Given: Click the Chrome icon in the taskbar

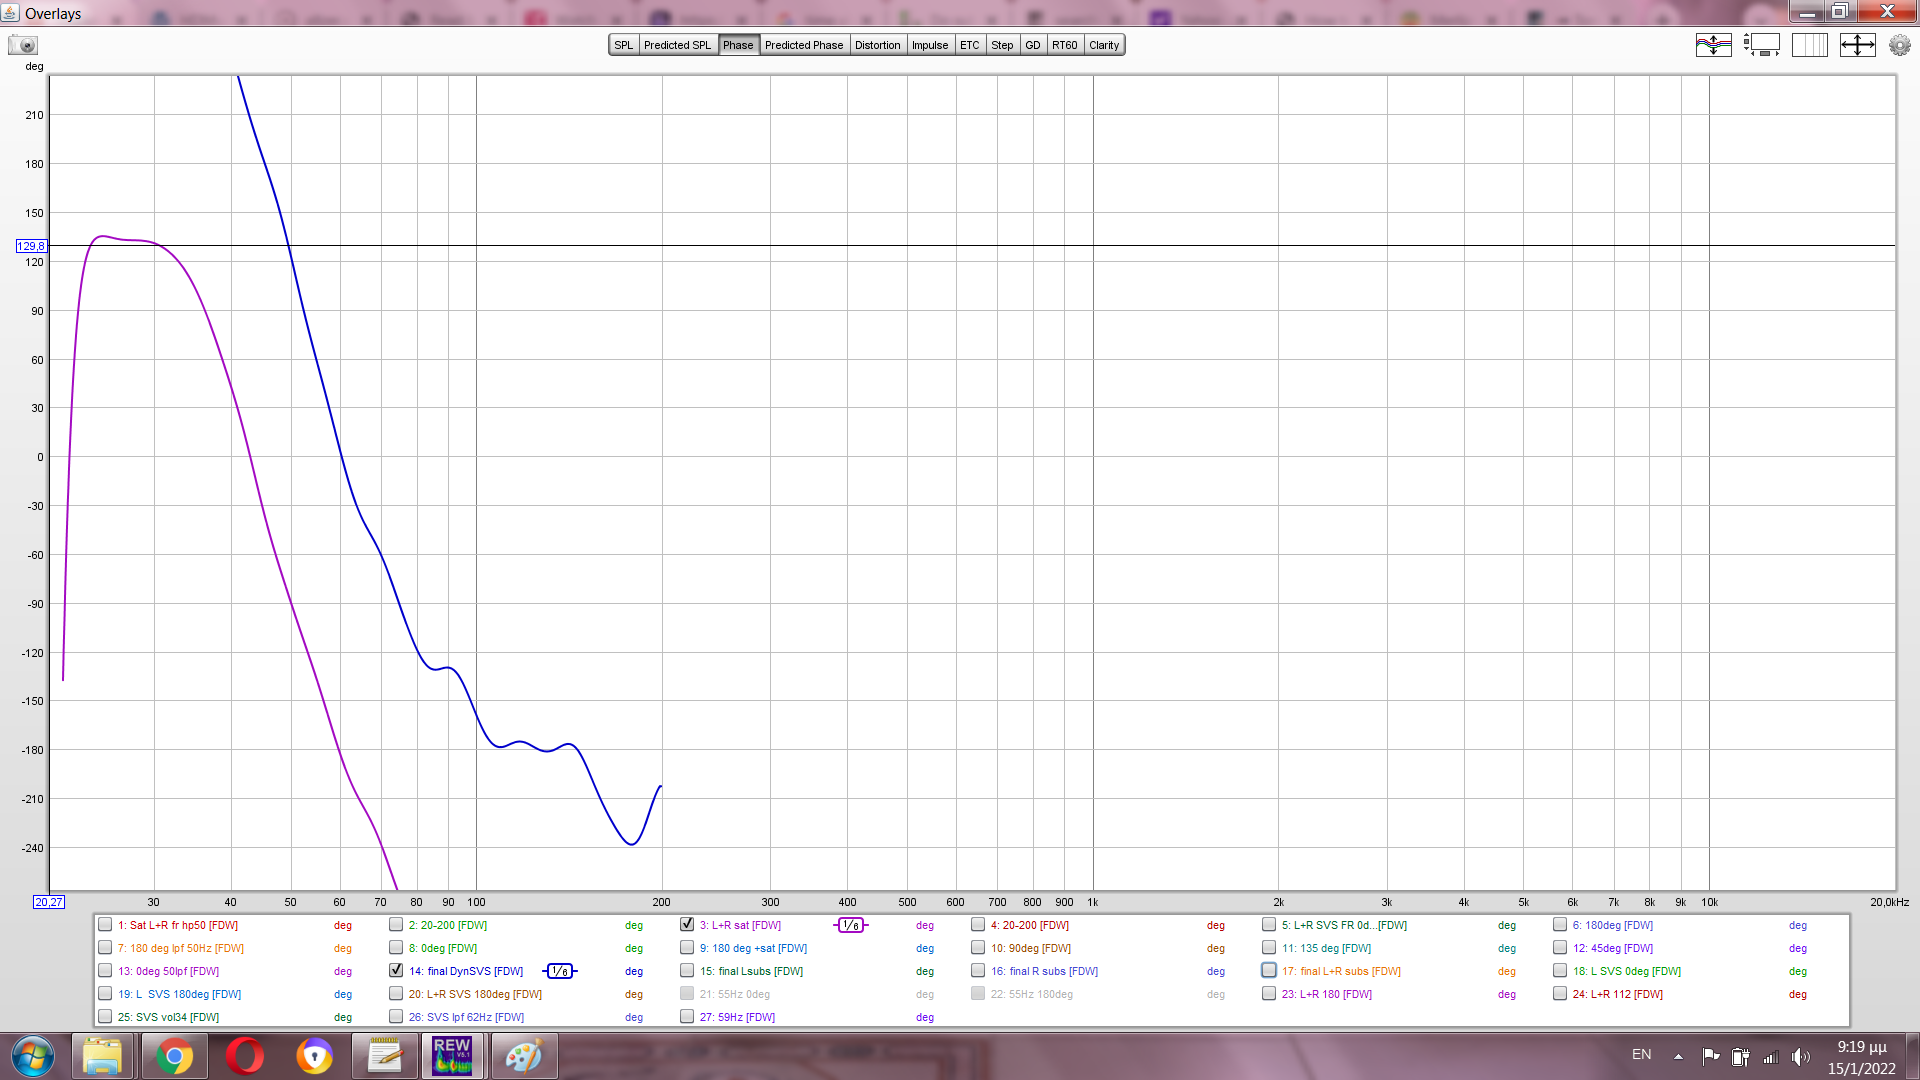Looking at the screenshot, I should click(174, 1056).
